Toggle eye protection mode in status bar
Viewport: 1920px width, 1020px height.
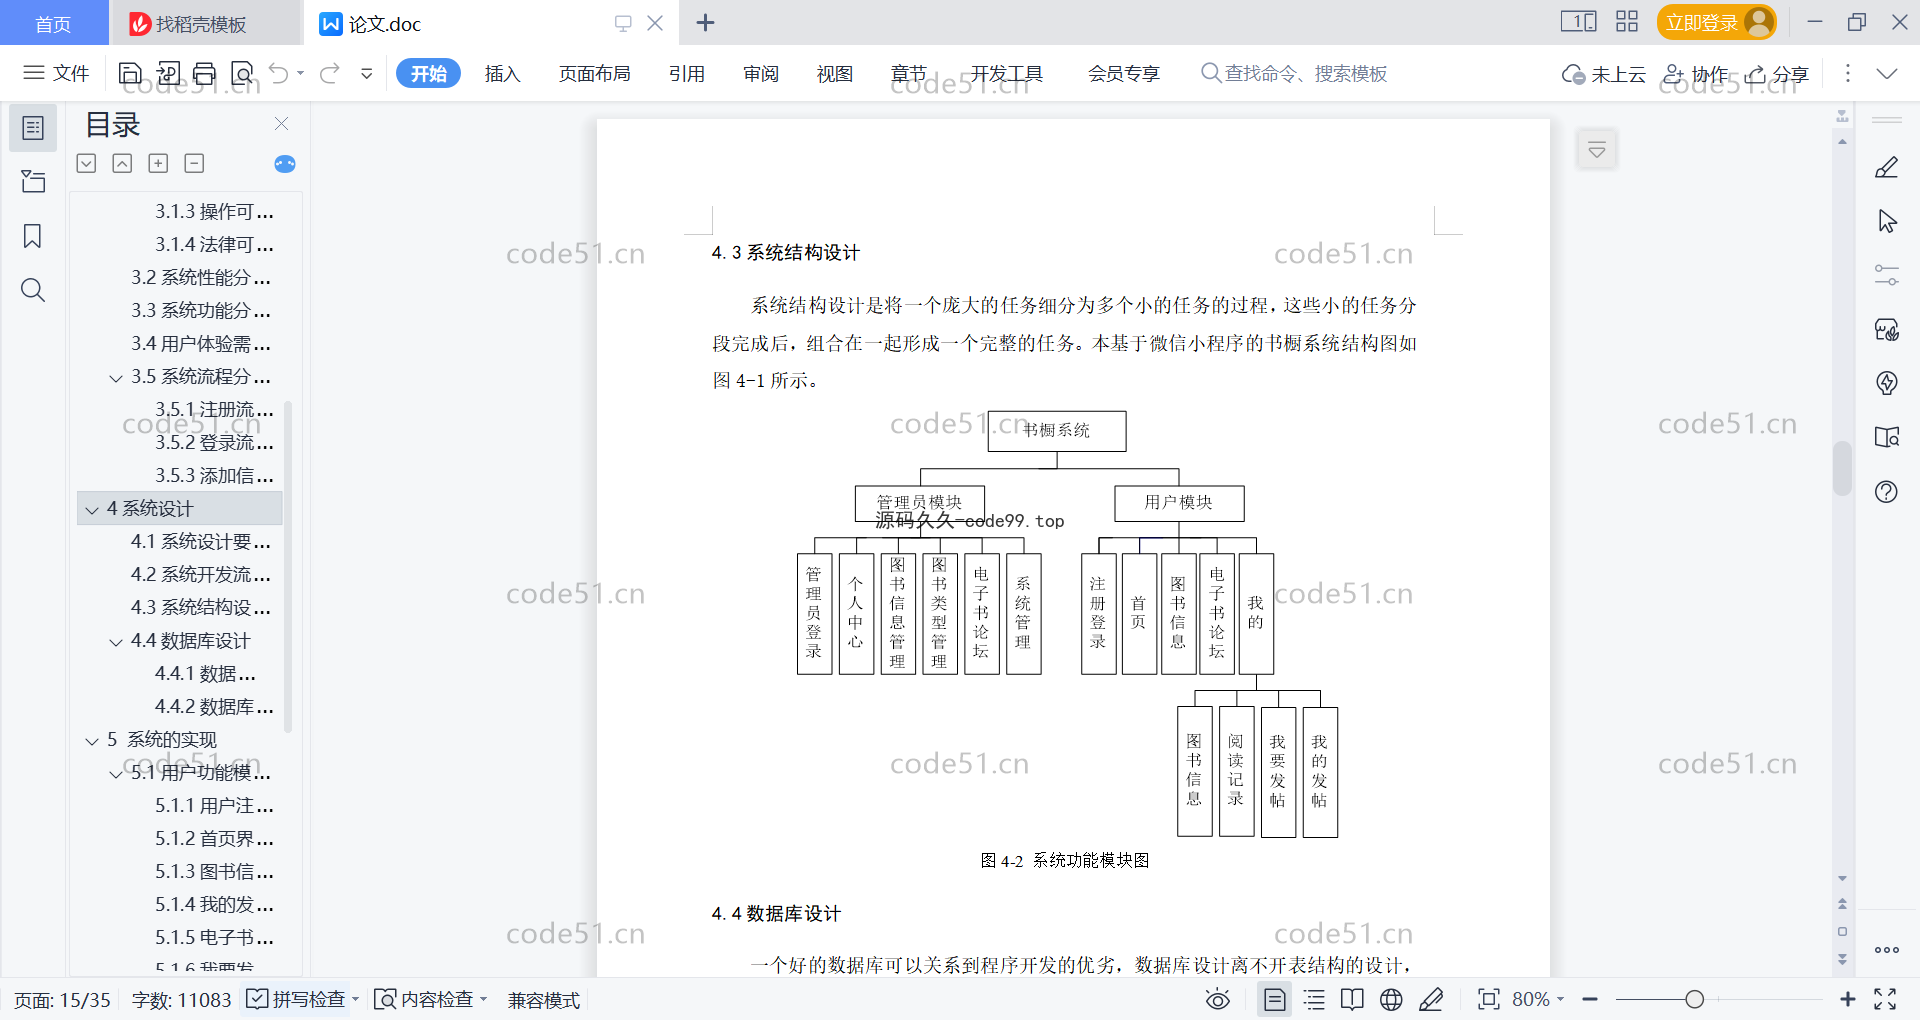tap(1218, 999)
